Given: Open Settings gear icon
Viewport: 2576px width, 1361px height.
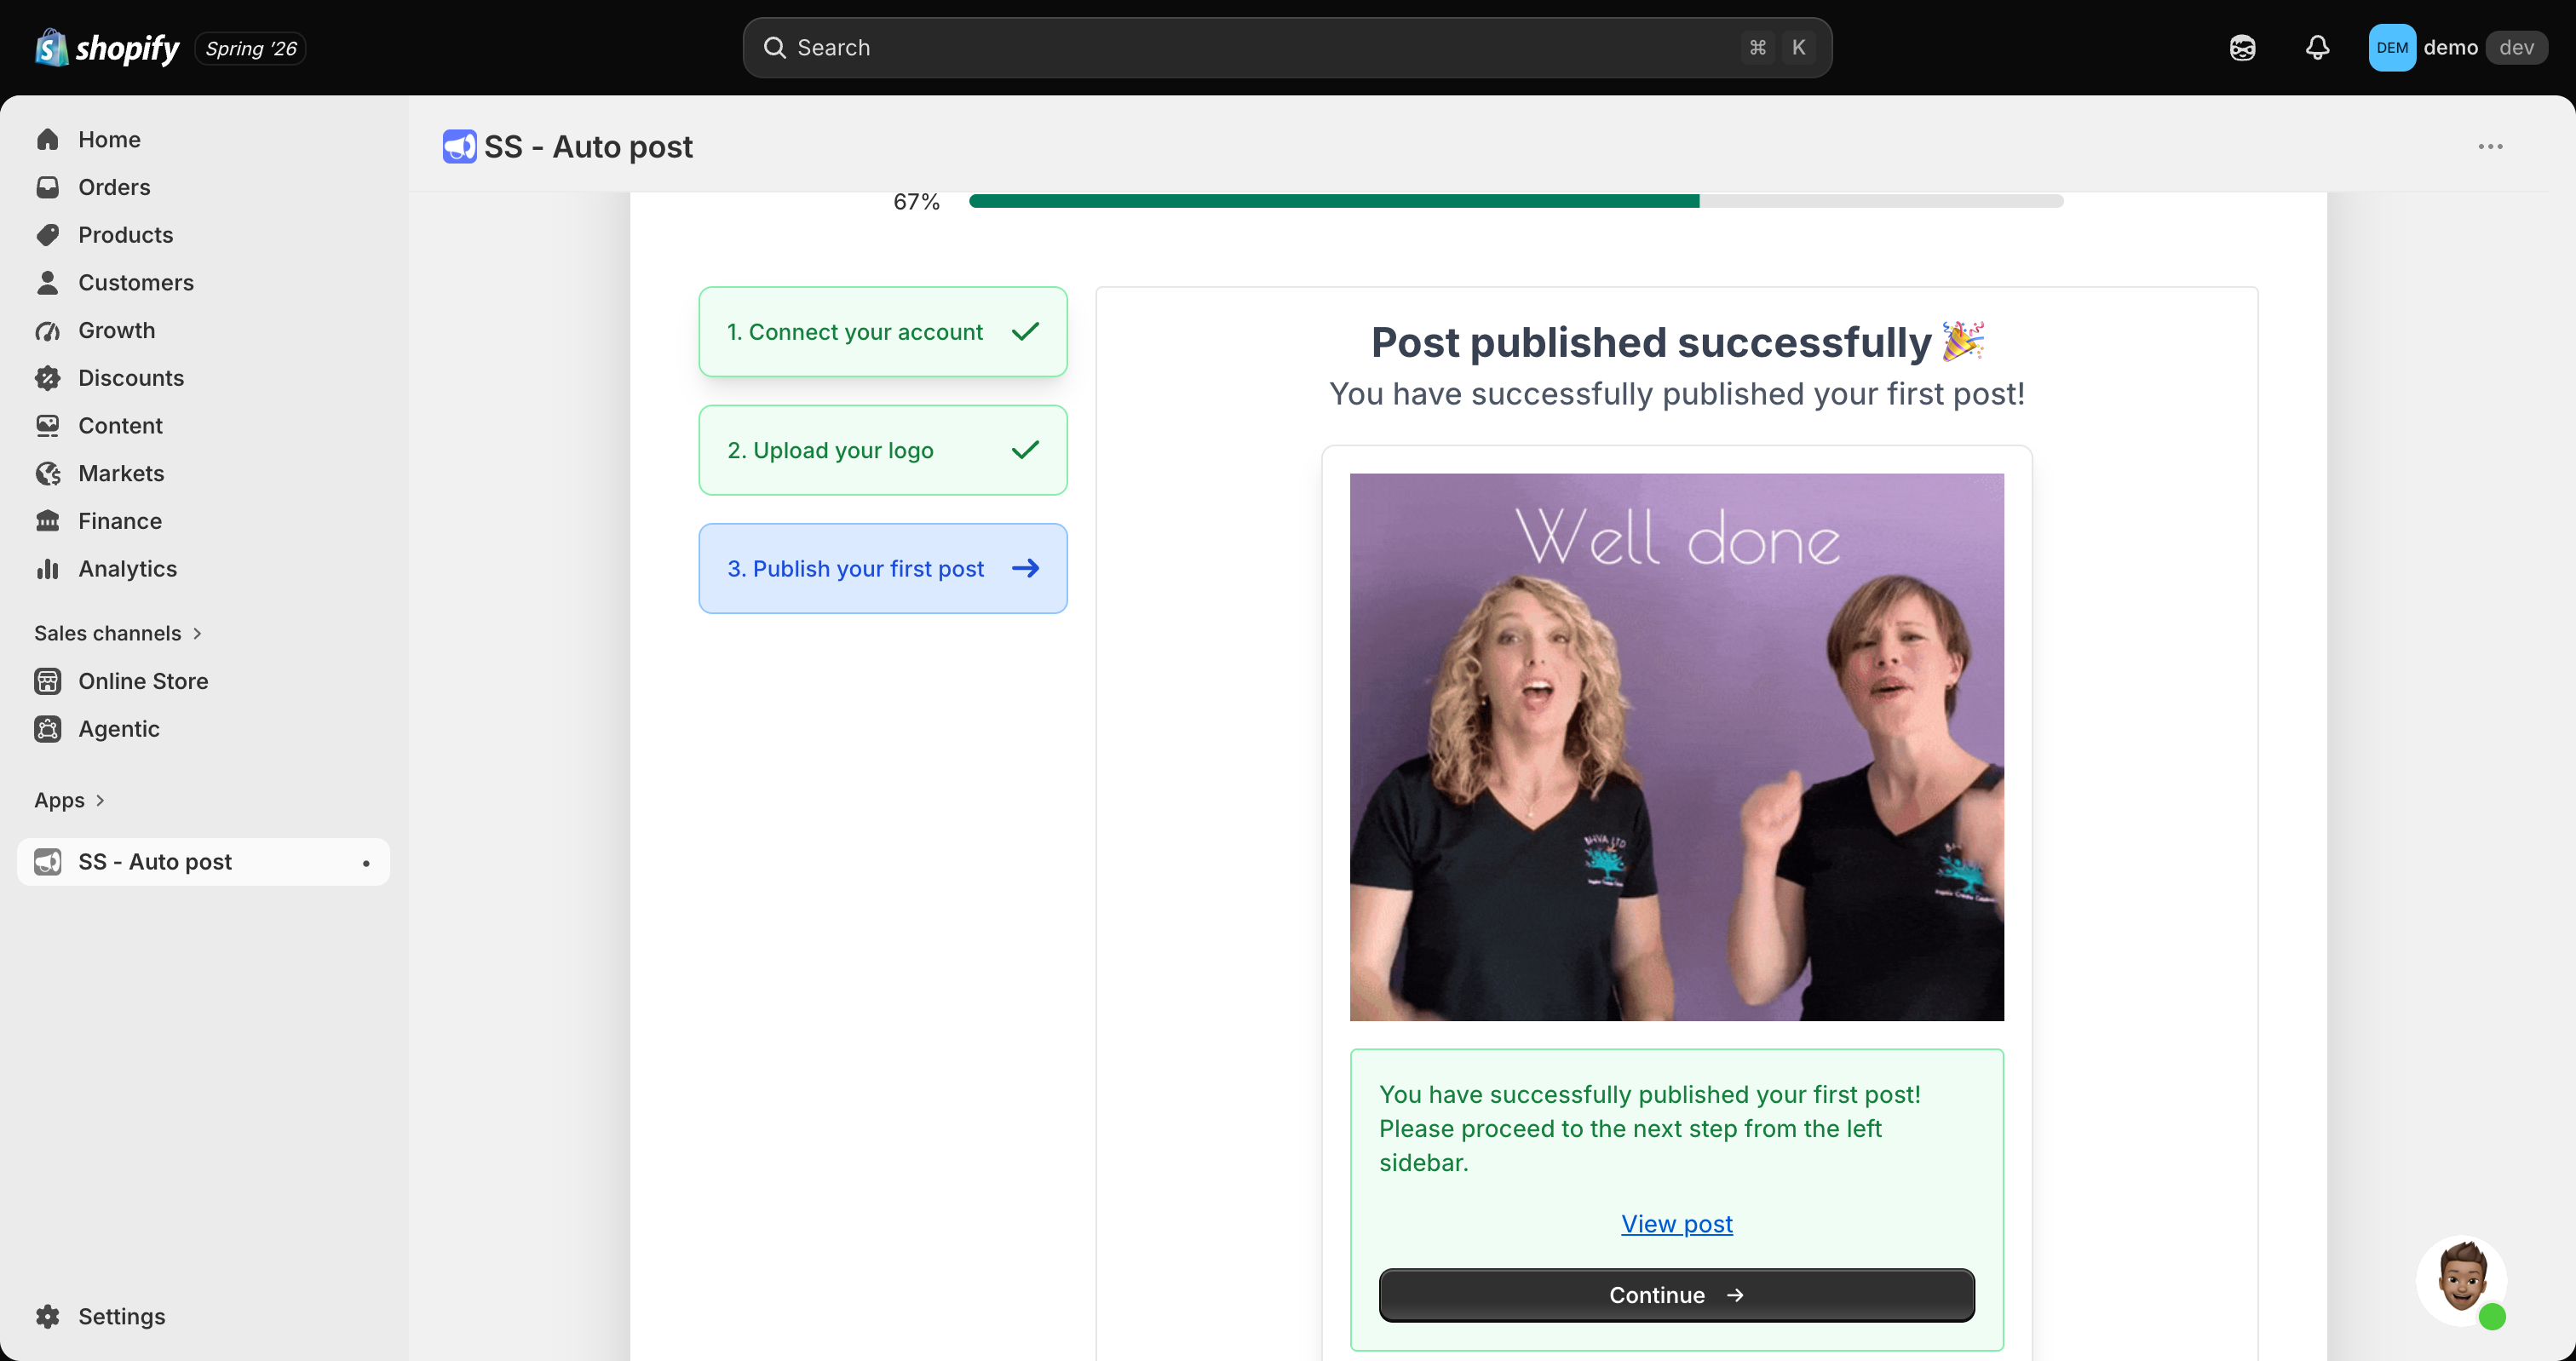Looking at the screenshot, I should click(48, 1316).
